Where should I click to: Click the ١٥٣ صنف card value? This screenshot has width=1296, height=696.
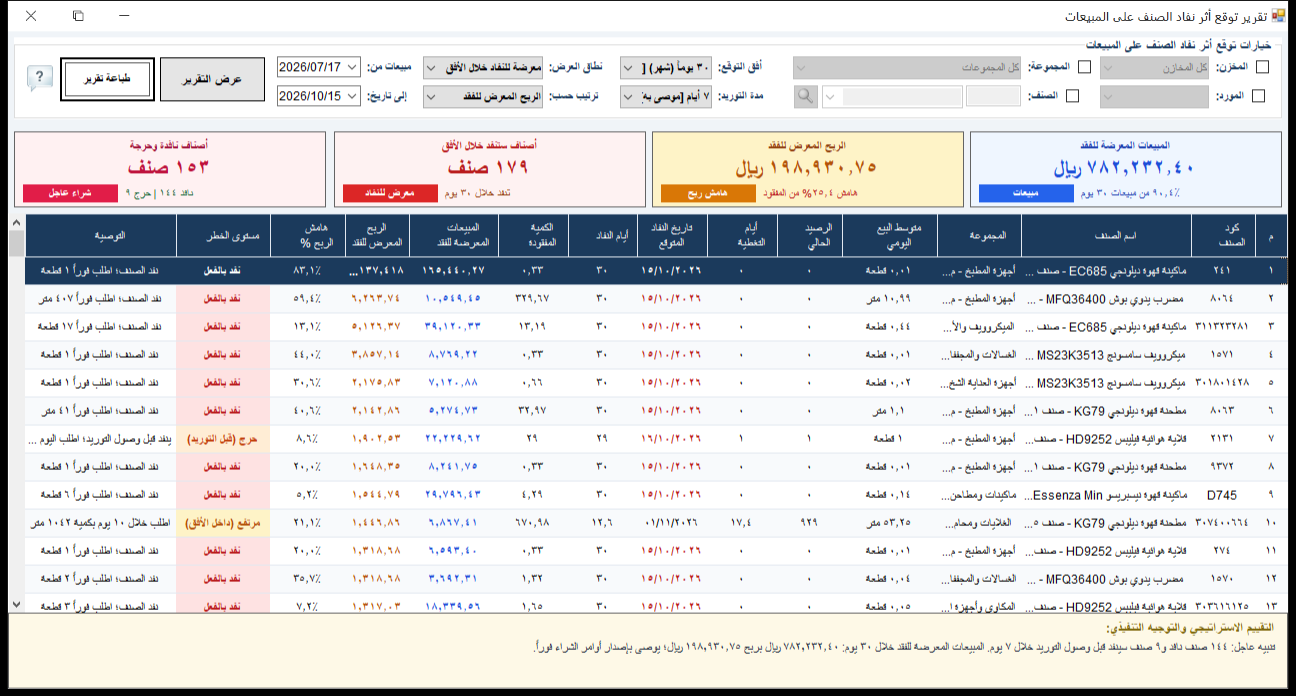point(168,167)
